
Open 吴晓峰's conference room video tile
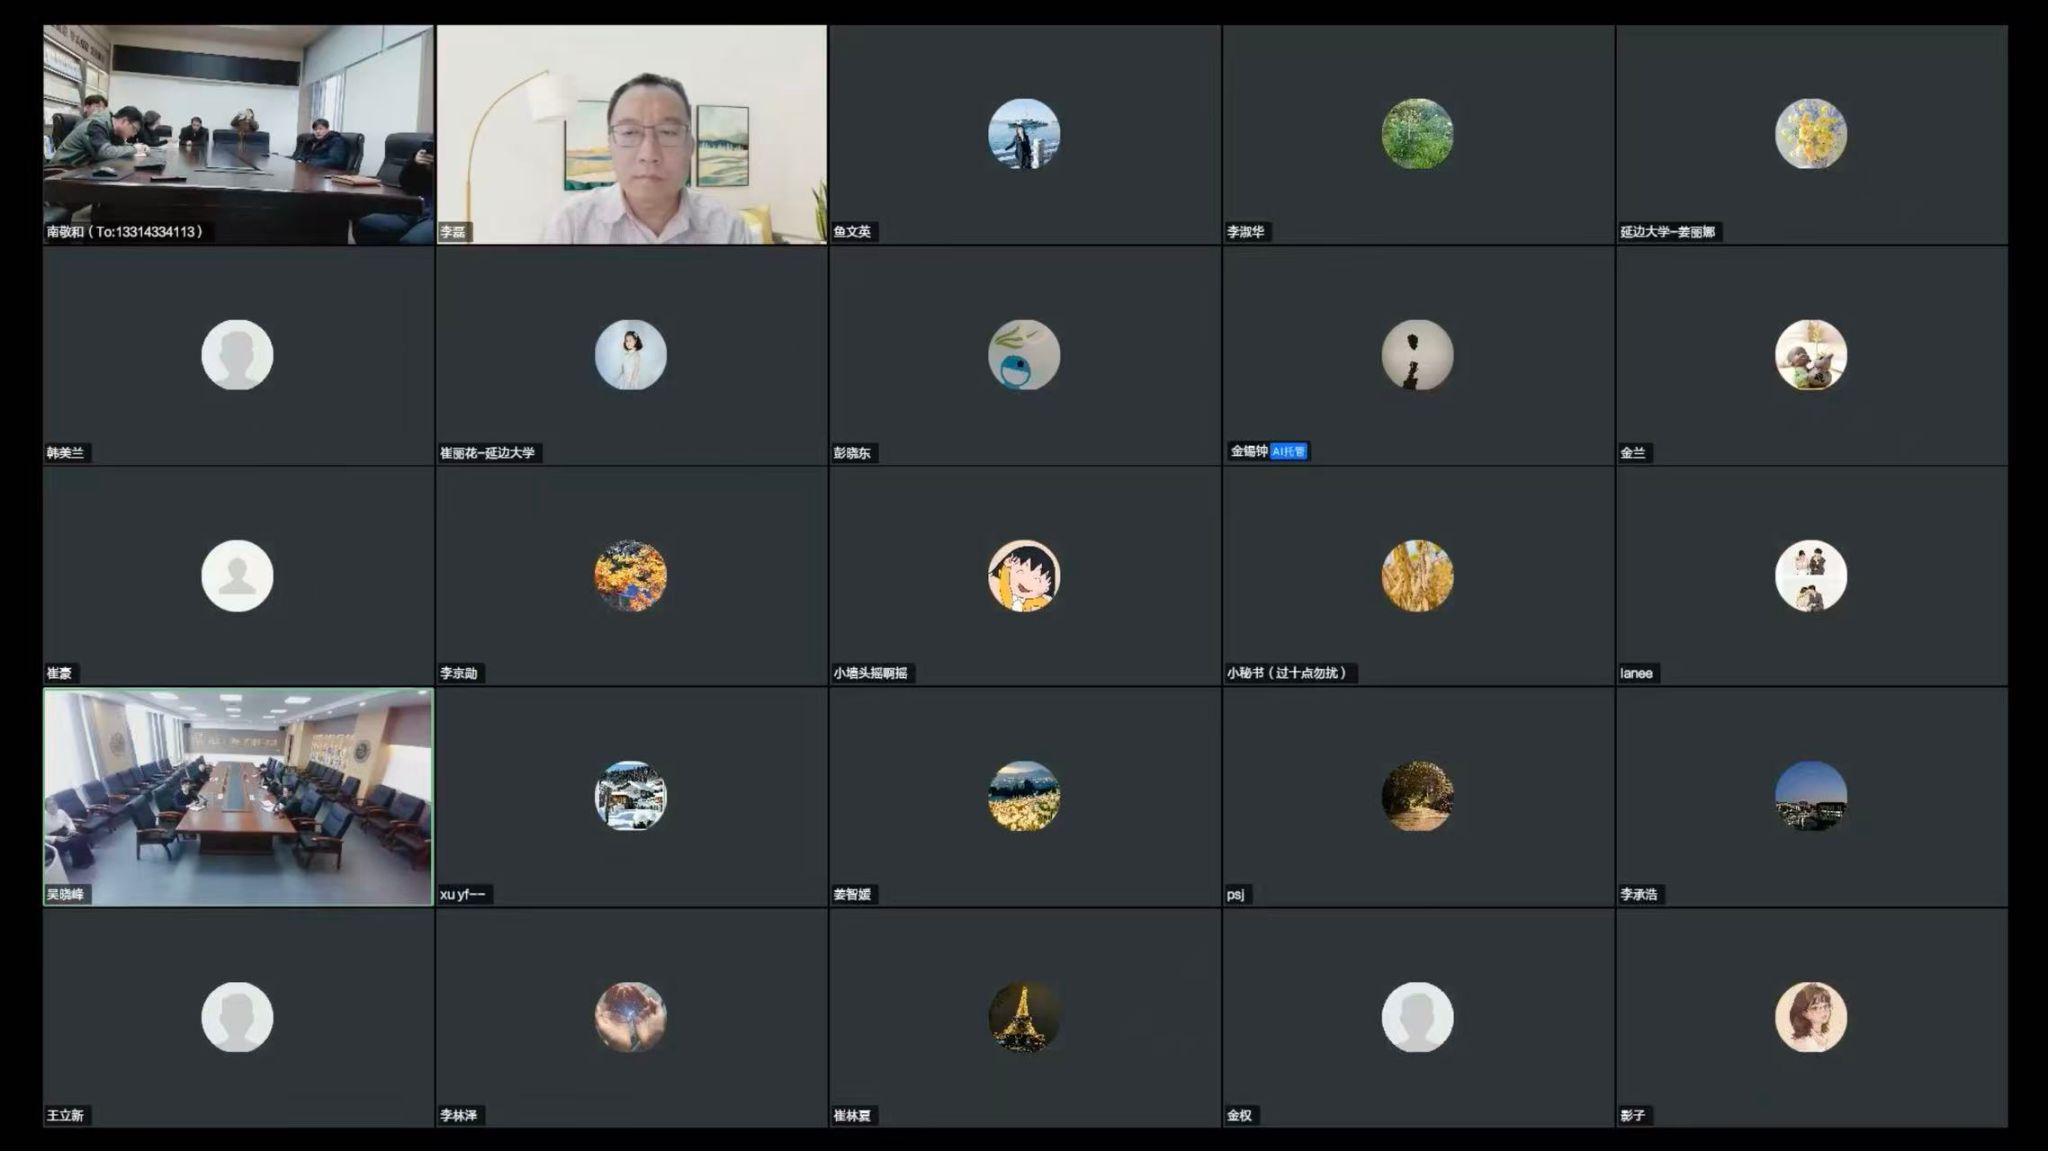(238, 797)
